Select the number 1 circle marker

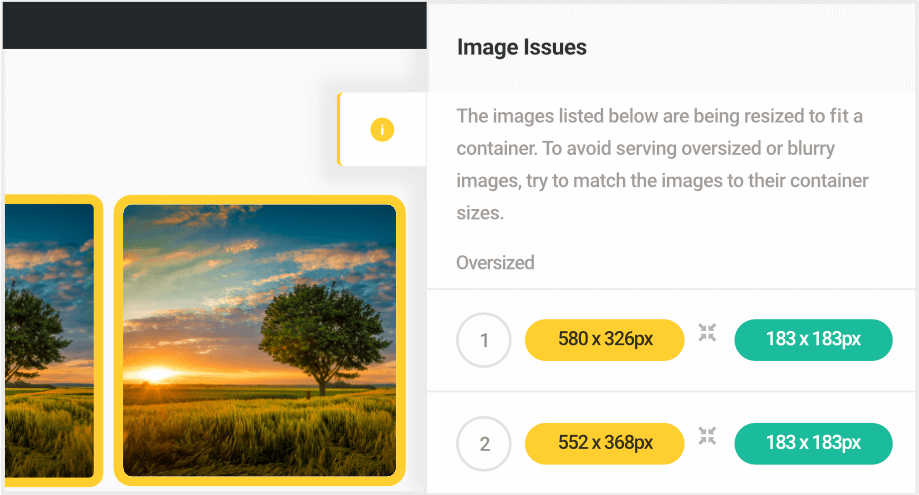[x=484, y=340]
